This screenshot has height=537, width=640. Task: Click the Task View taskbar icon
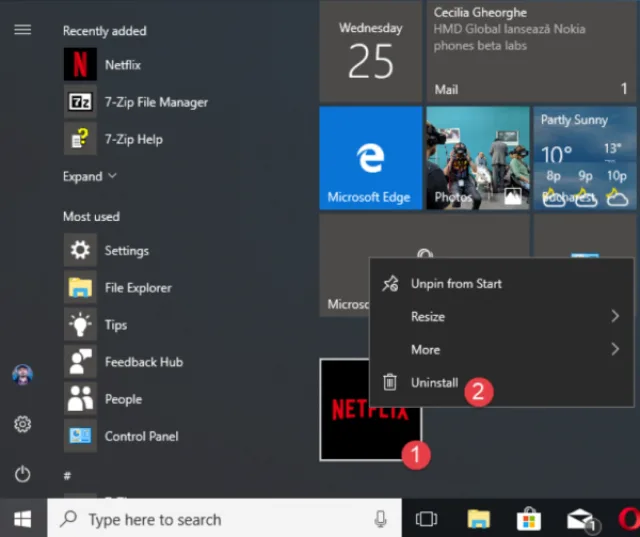point(426,519)
